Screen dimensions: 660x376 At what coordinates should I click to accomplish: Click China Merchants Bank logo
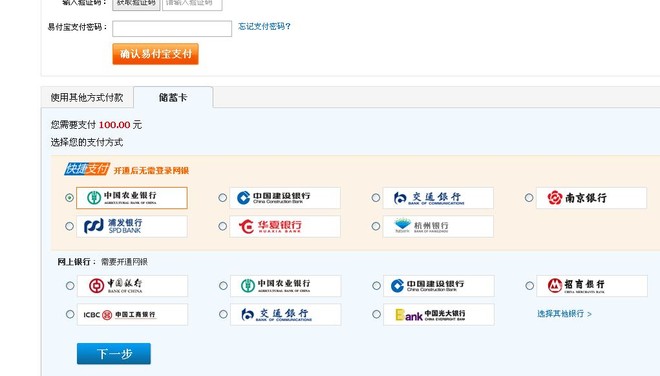[x=592, y=286]
